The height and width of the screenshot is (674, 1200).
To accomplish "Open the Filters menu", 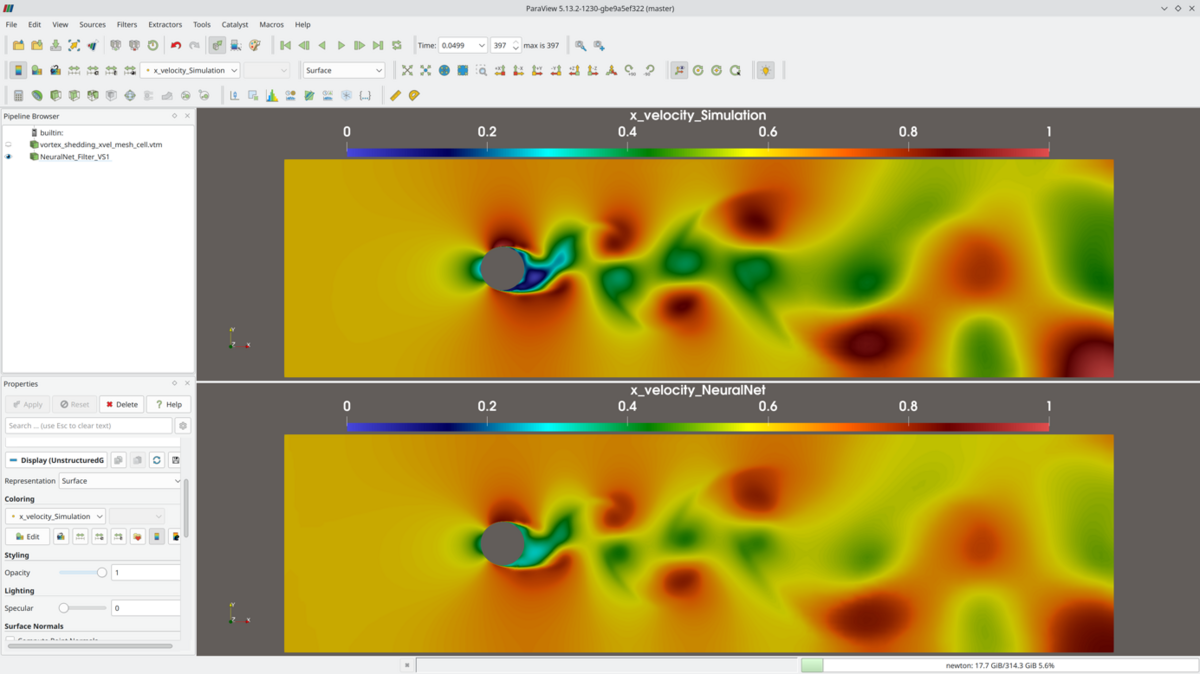I will [x=127, y=24].
